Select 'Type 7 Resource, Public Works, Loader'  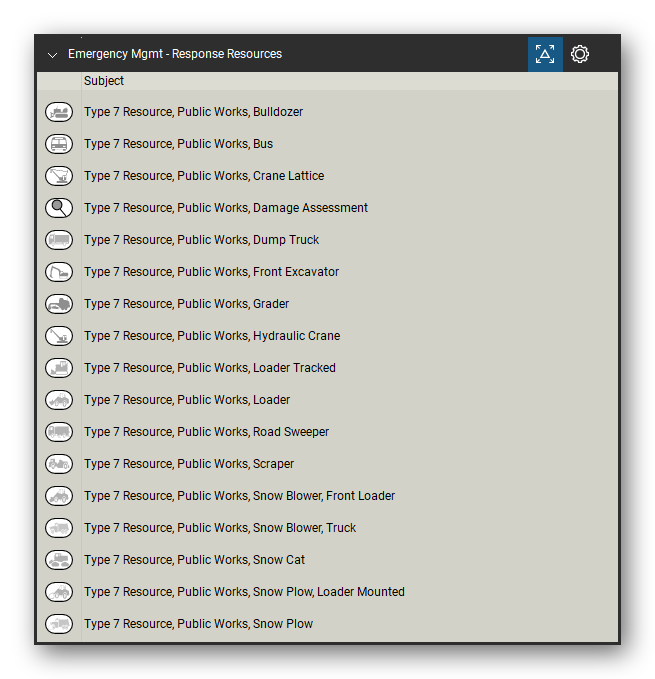(x=187, y=401)
